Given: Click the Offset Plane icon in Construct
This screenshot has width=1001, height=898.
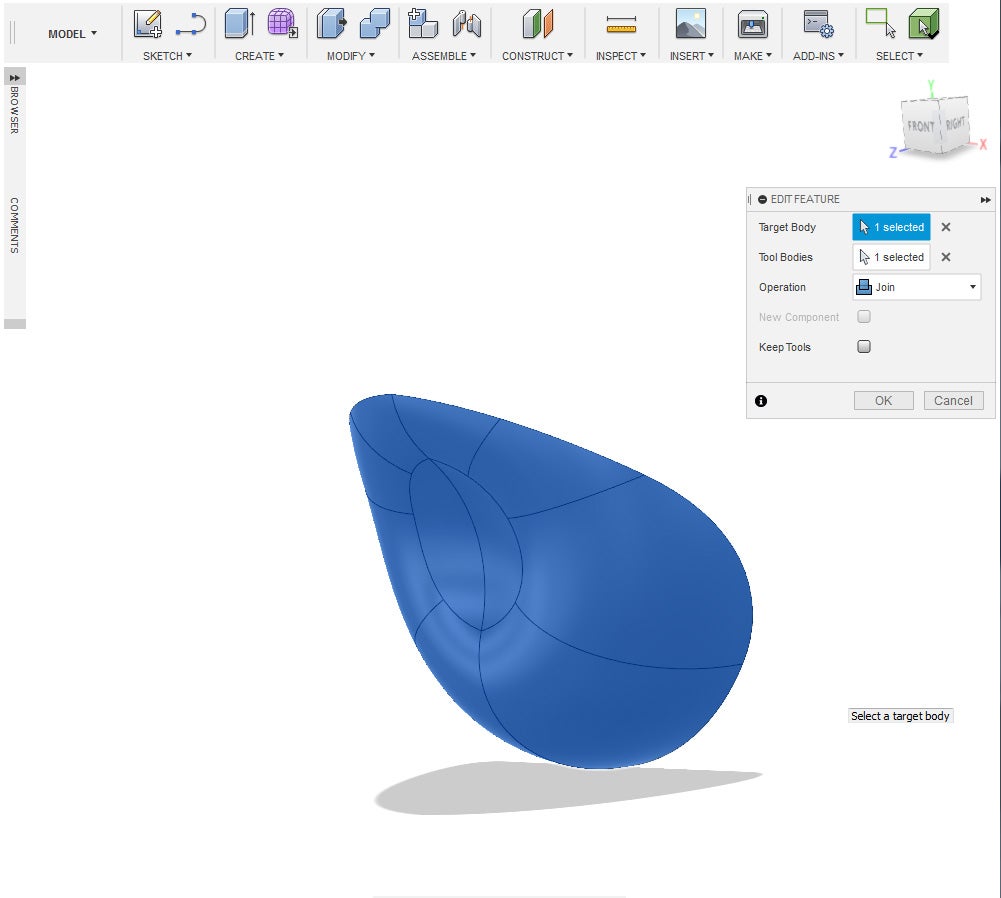Looking at the screenshot, I should coord(538,24).
